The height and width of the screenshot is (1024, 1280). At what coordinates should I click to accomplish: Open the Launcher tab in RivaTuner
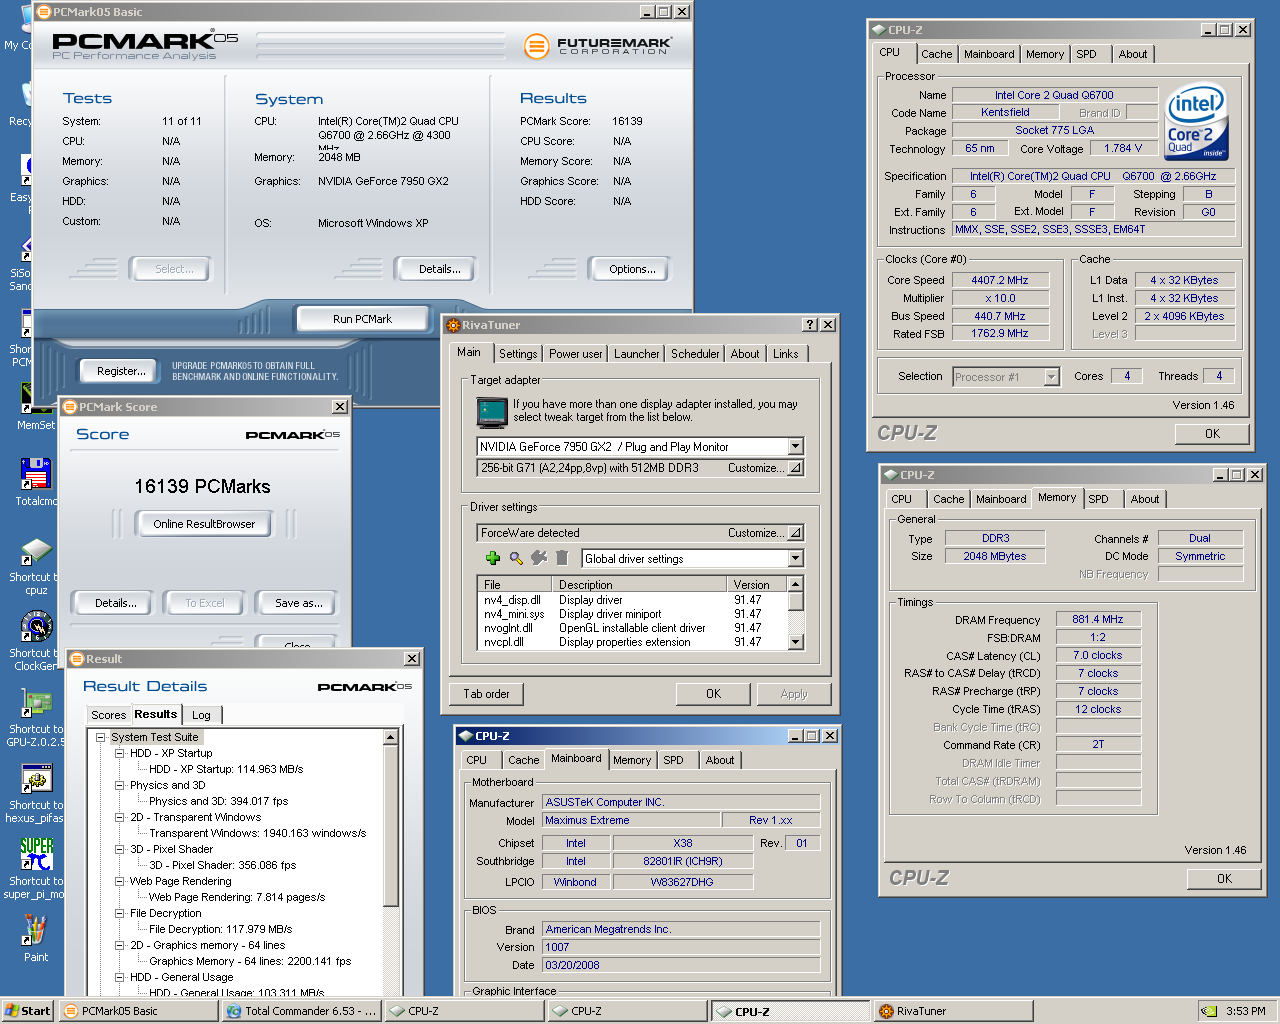click(x=636, y=354)
